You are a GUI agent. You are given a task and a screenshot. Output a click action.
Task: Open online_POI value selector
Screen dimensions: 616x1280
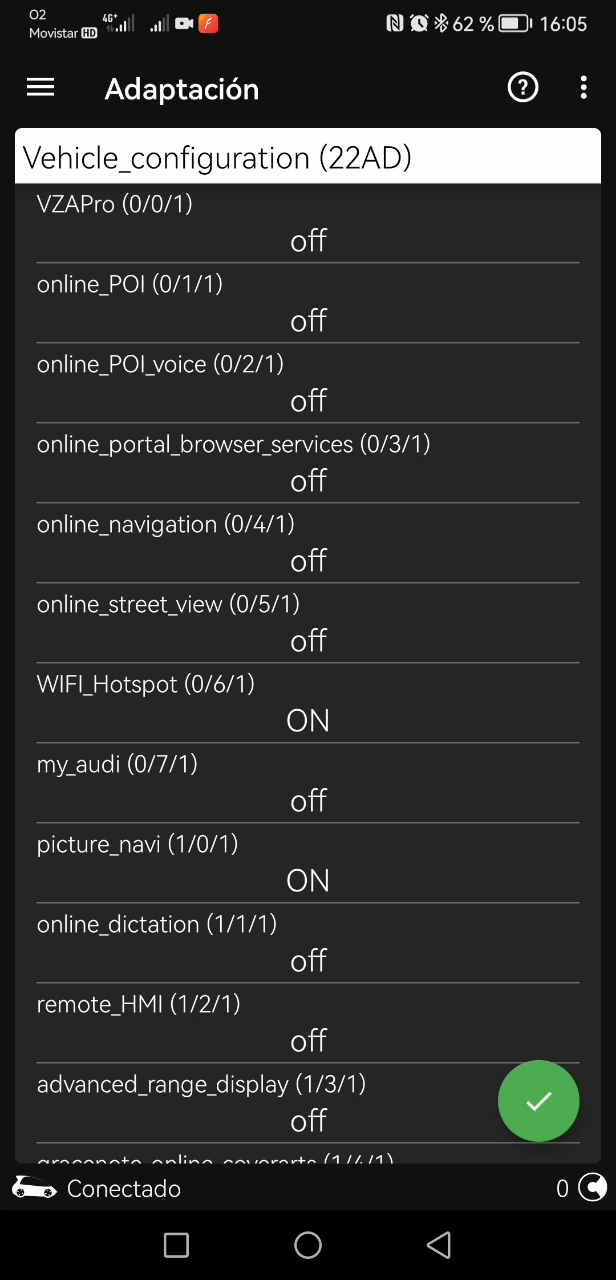point(308,321)
